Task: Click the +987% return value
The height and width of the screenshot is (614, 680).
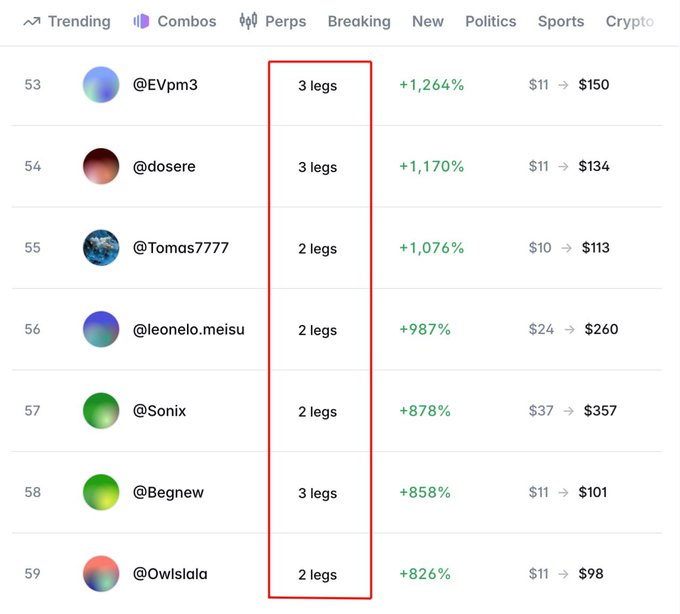Action: pyautogui.click(x=425, y=329)
